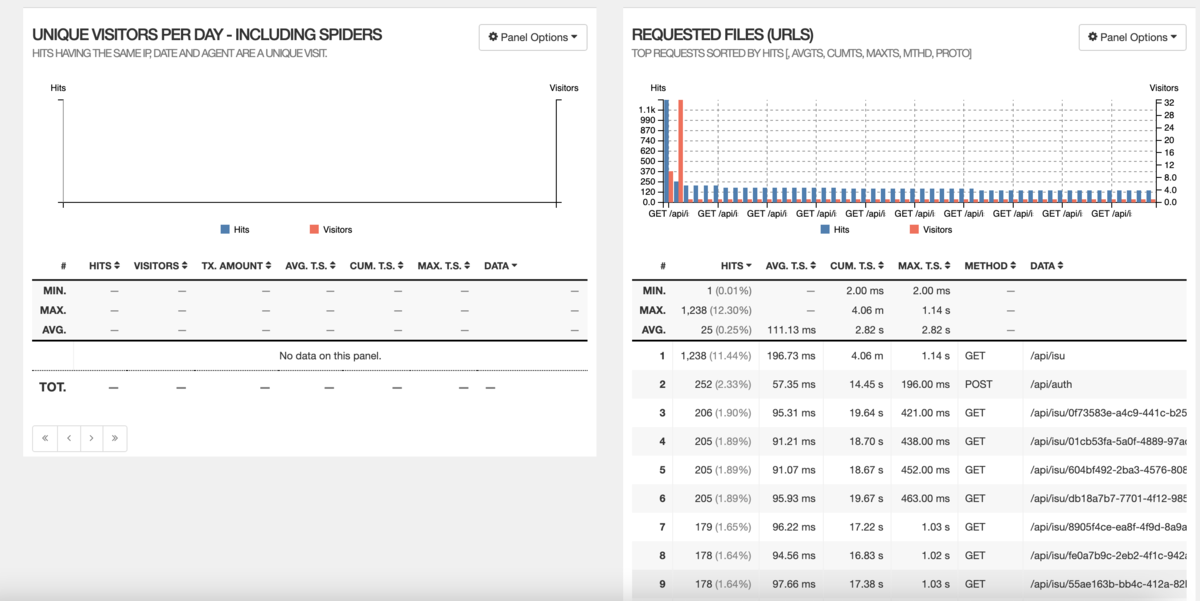Select max hits "1,238 (12.30%)"

pyautogui.click(x=715, y=310)
